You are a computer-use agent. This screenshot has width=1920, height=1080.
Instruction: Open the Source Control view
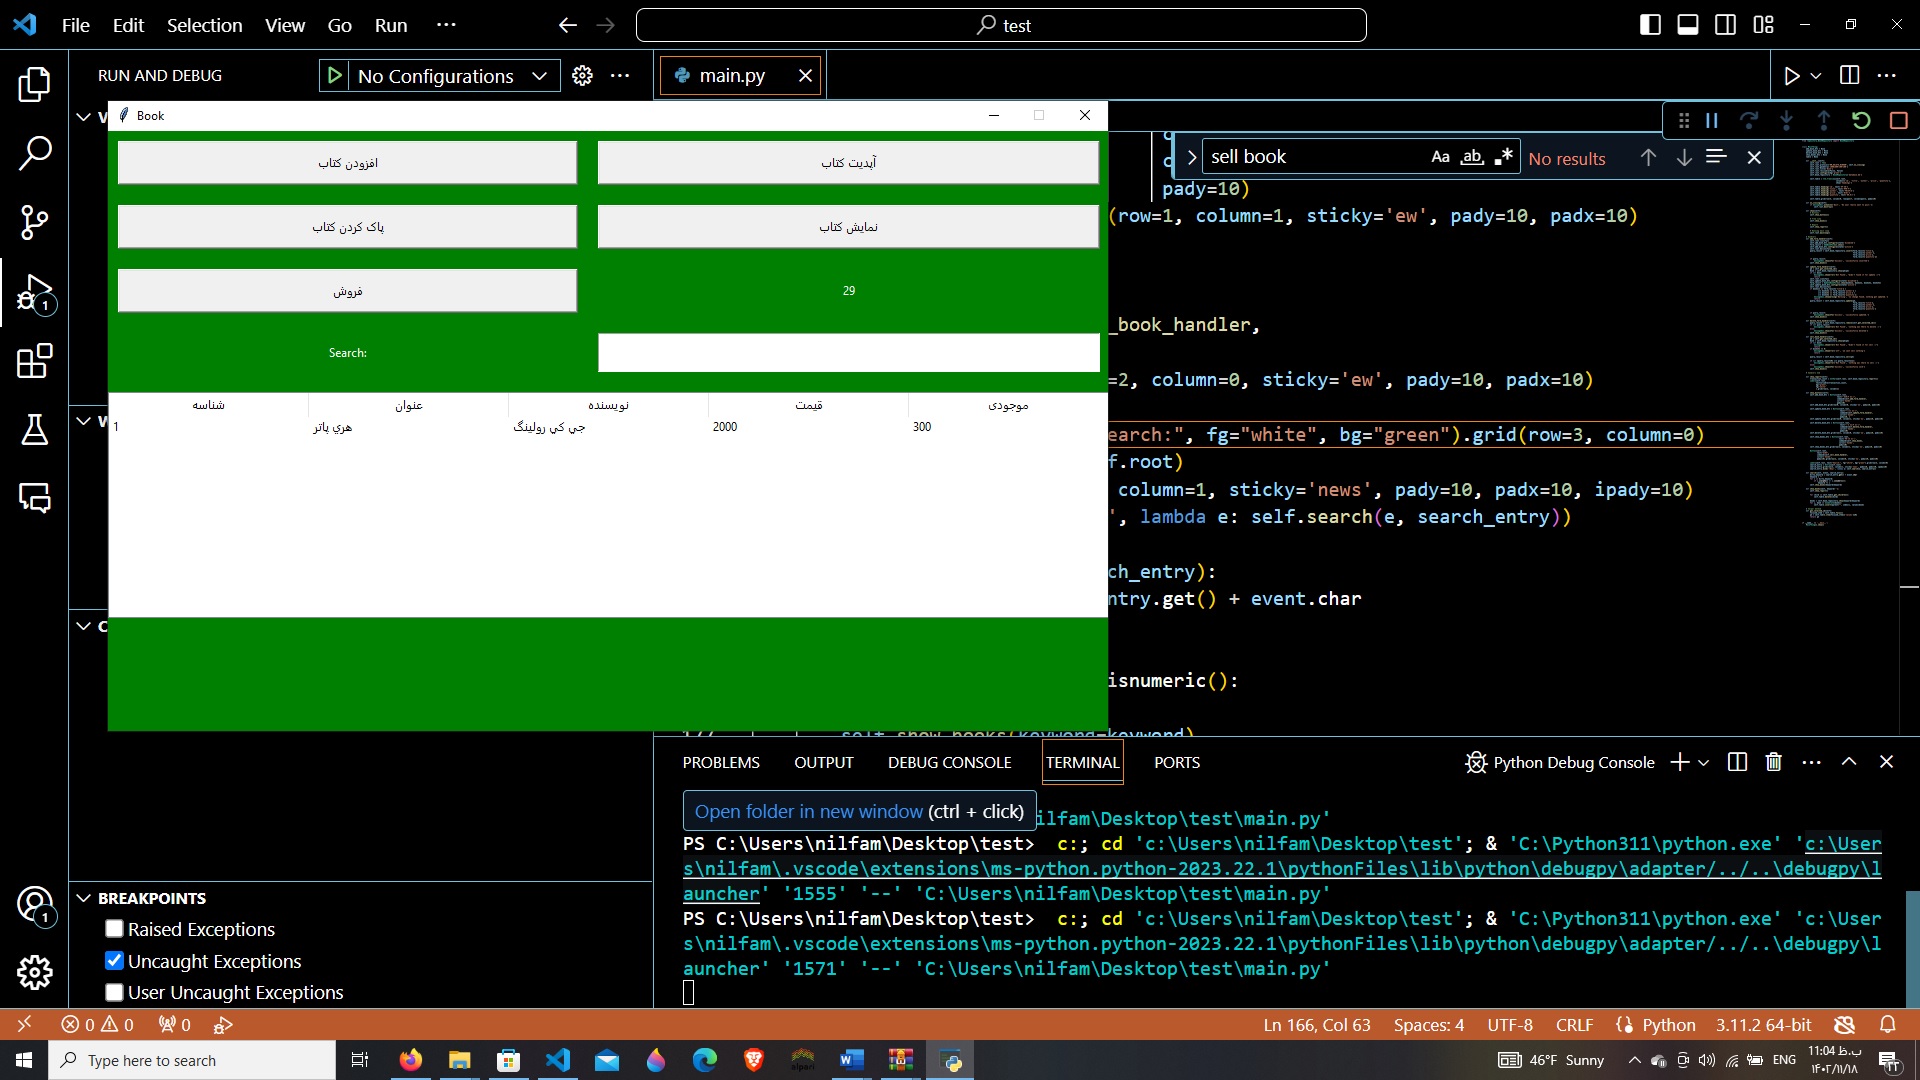point(34,222)
